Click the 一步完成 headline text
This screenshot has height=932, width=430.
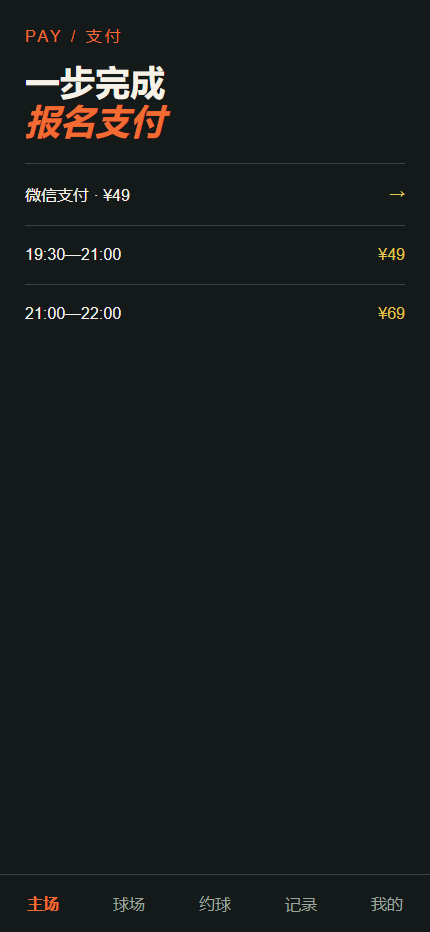pyautogui.click(x=95, y=84)
